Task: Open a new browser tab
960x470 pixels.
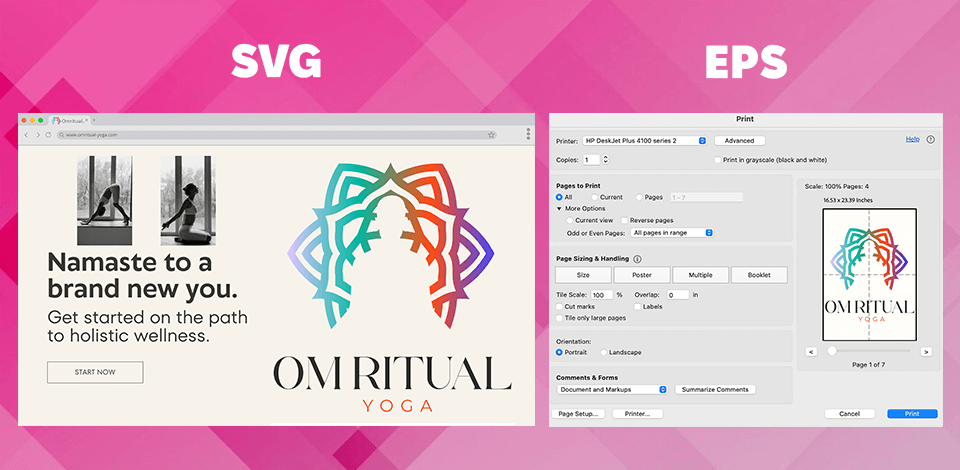Action: point(94,121)
